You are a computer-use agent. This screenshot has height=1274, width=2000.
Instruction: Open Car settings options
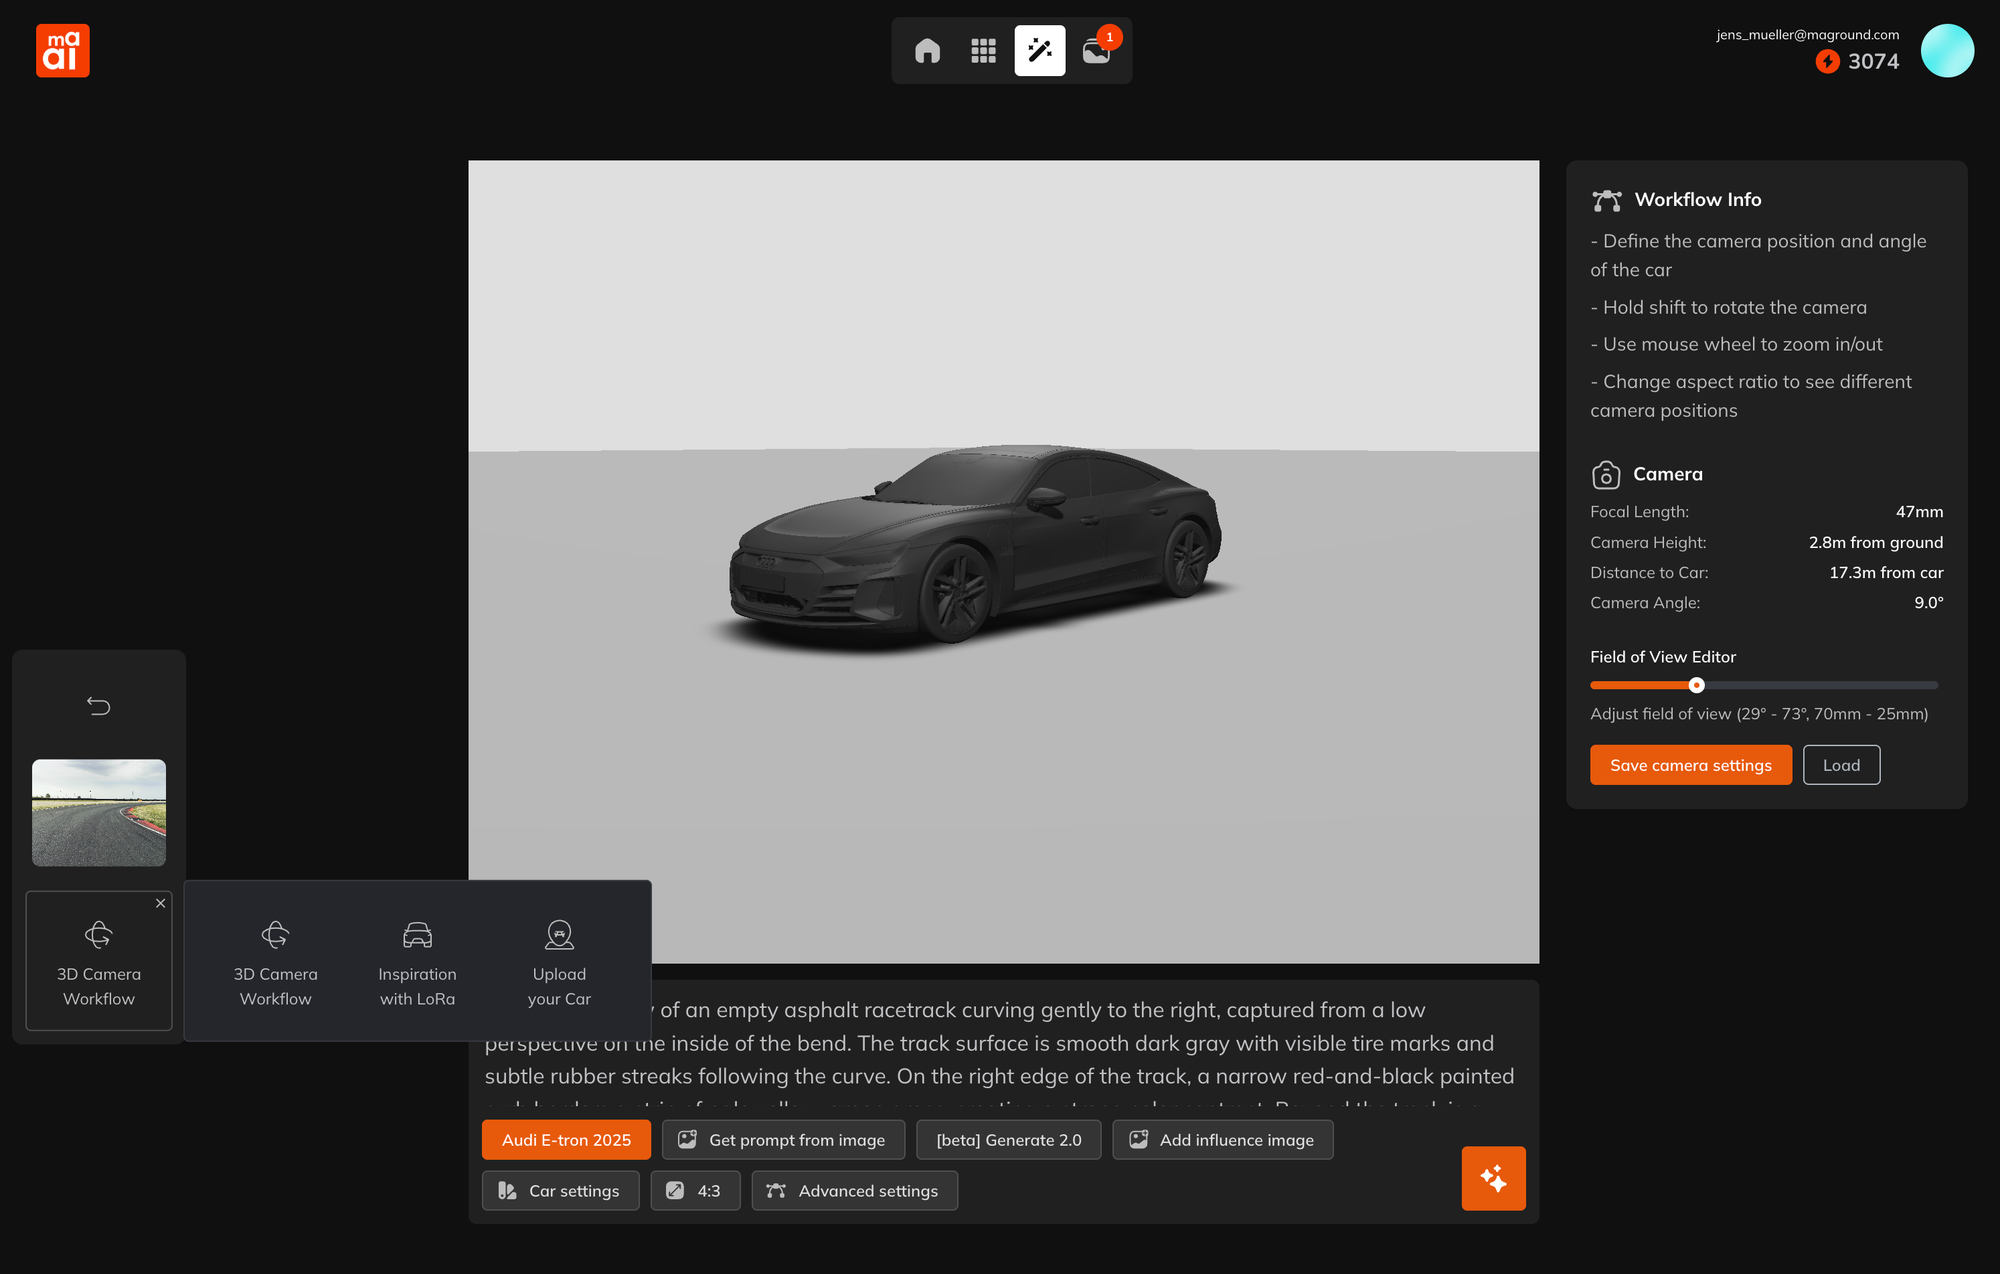point(560,1191)
